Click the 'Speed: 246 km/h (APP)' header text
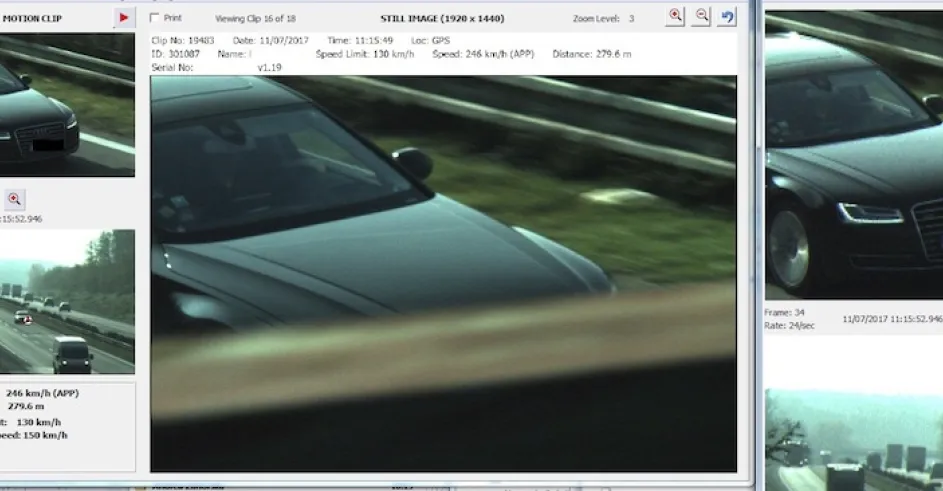943x491 pixels. [x=483, y=54]
